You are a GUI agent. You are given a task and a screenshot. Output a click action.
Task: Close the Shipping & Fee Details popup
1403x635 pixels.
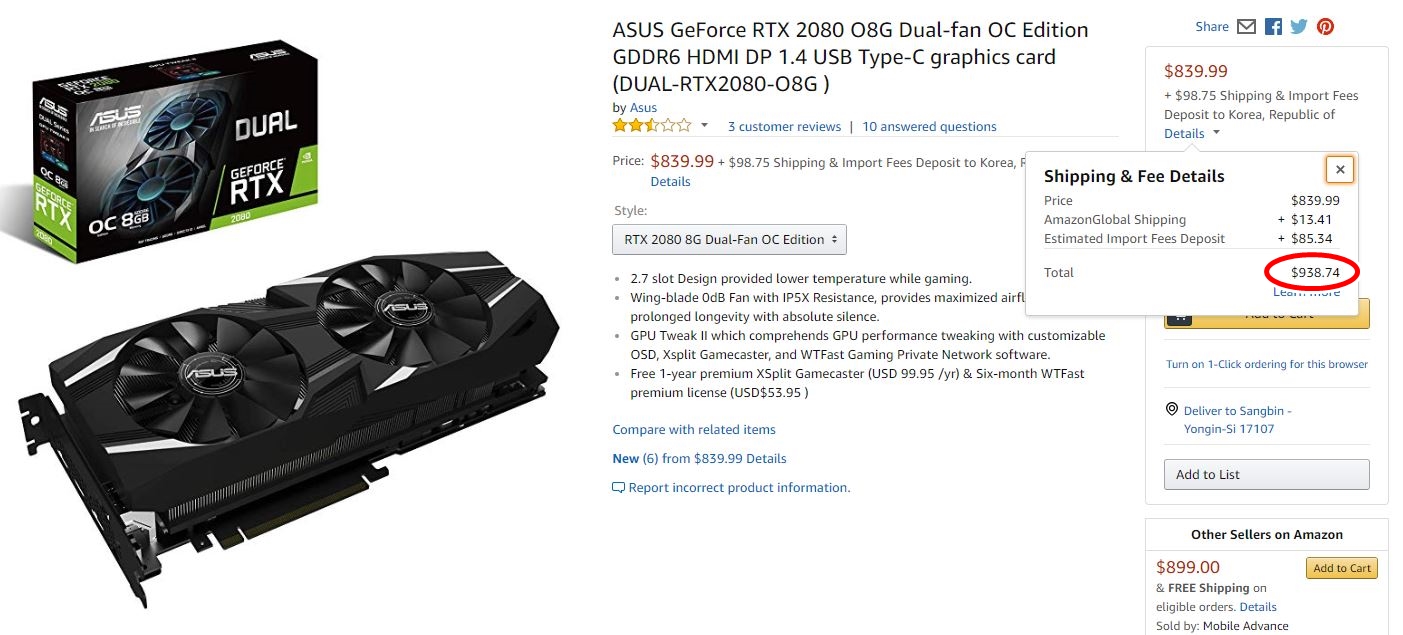point(1340,170)
